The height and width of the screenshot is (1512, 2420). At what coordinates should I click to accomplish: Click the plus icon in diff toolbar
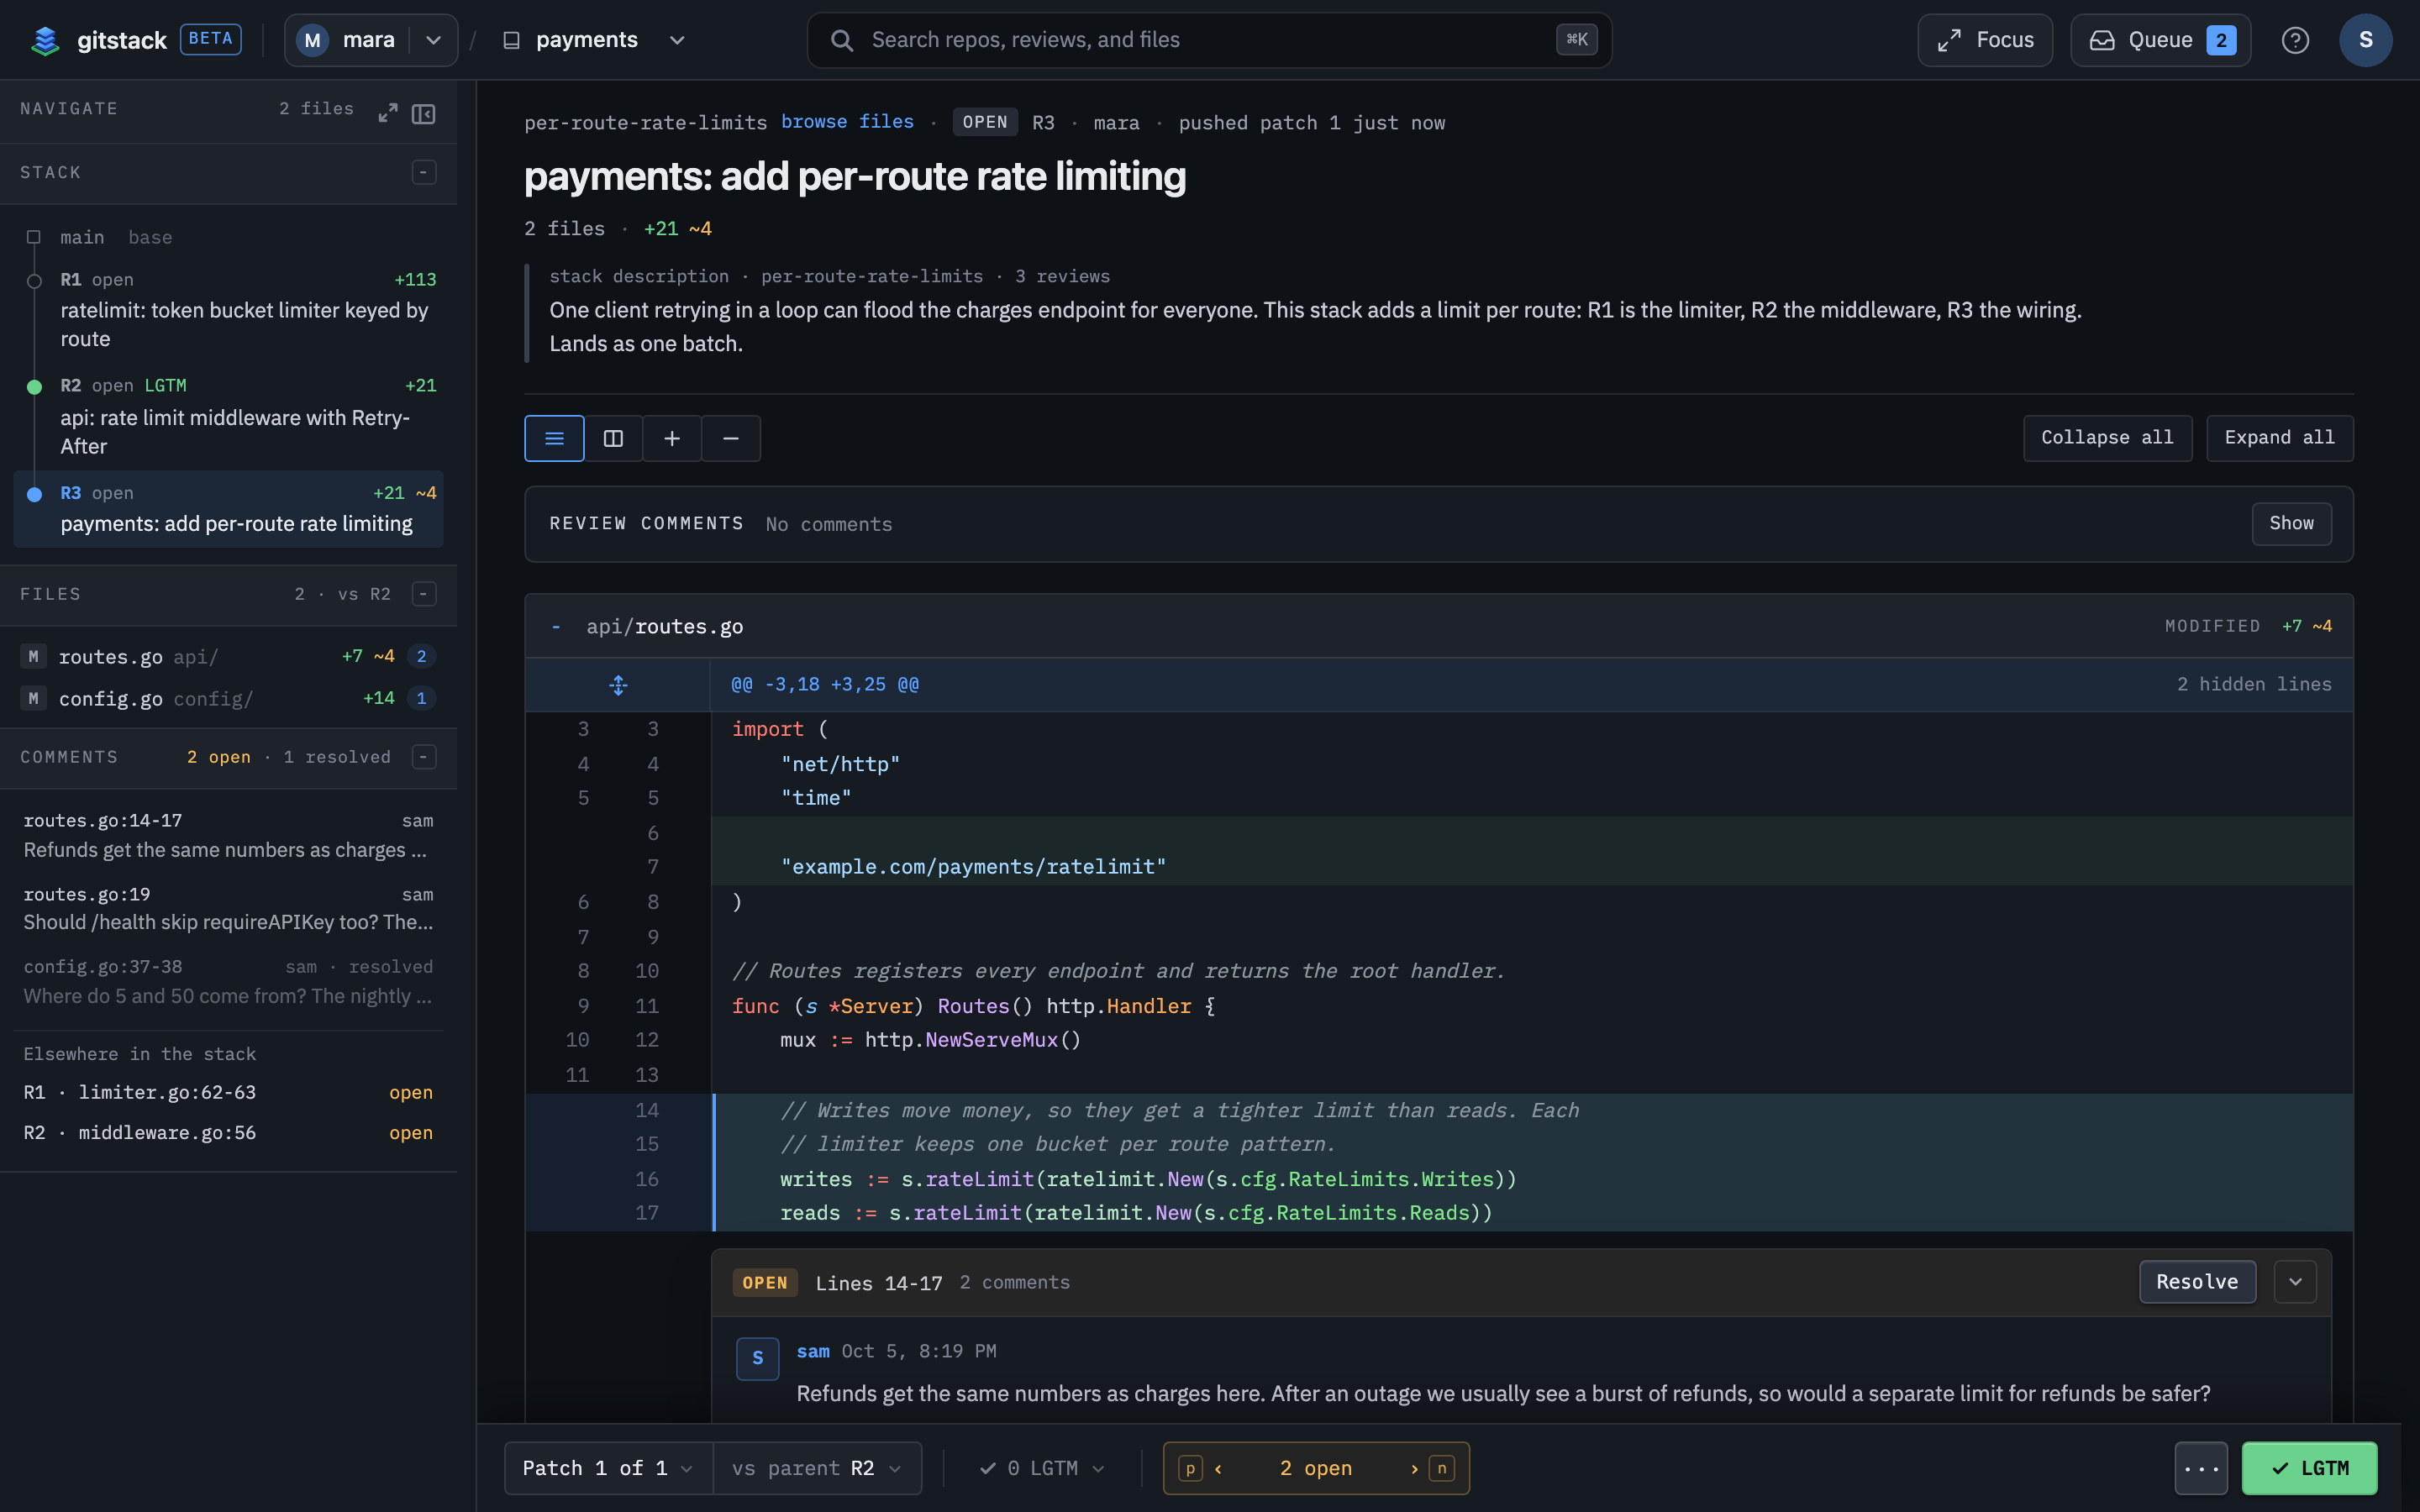pos(672,438)
